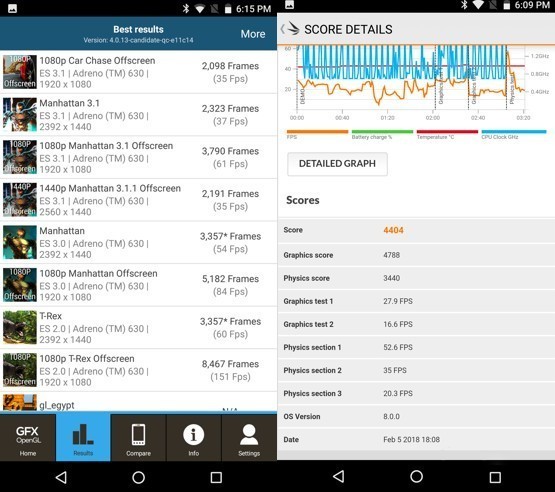
Task: Tap the left Android back button
Action: [x=61, y=477]
